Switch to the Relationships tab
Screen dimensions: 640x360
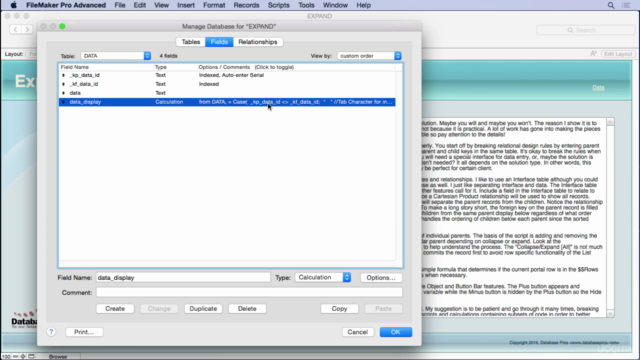click(x=258, y=42)
